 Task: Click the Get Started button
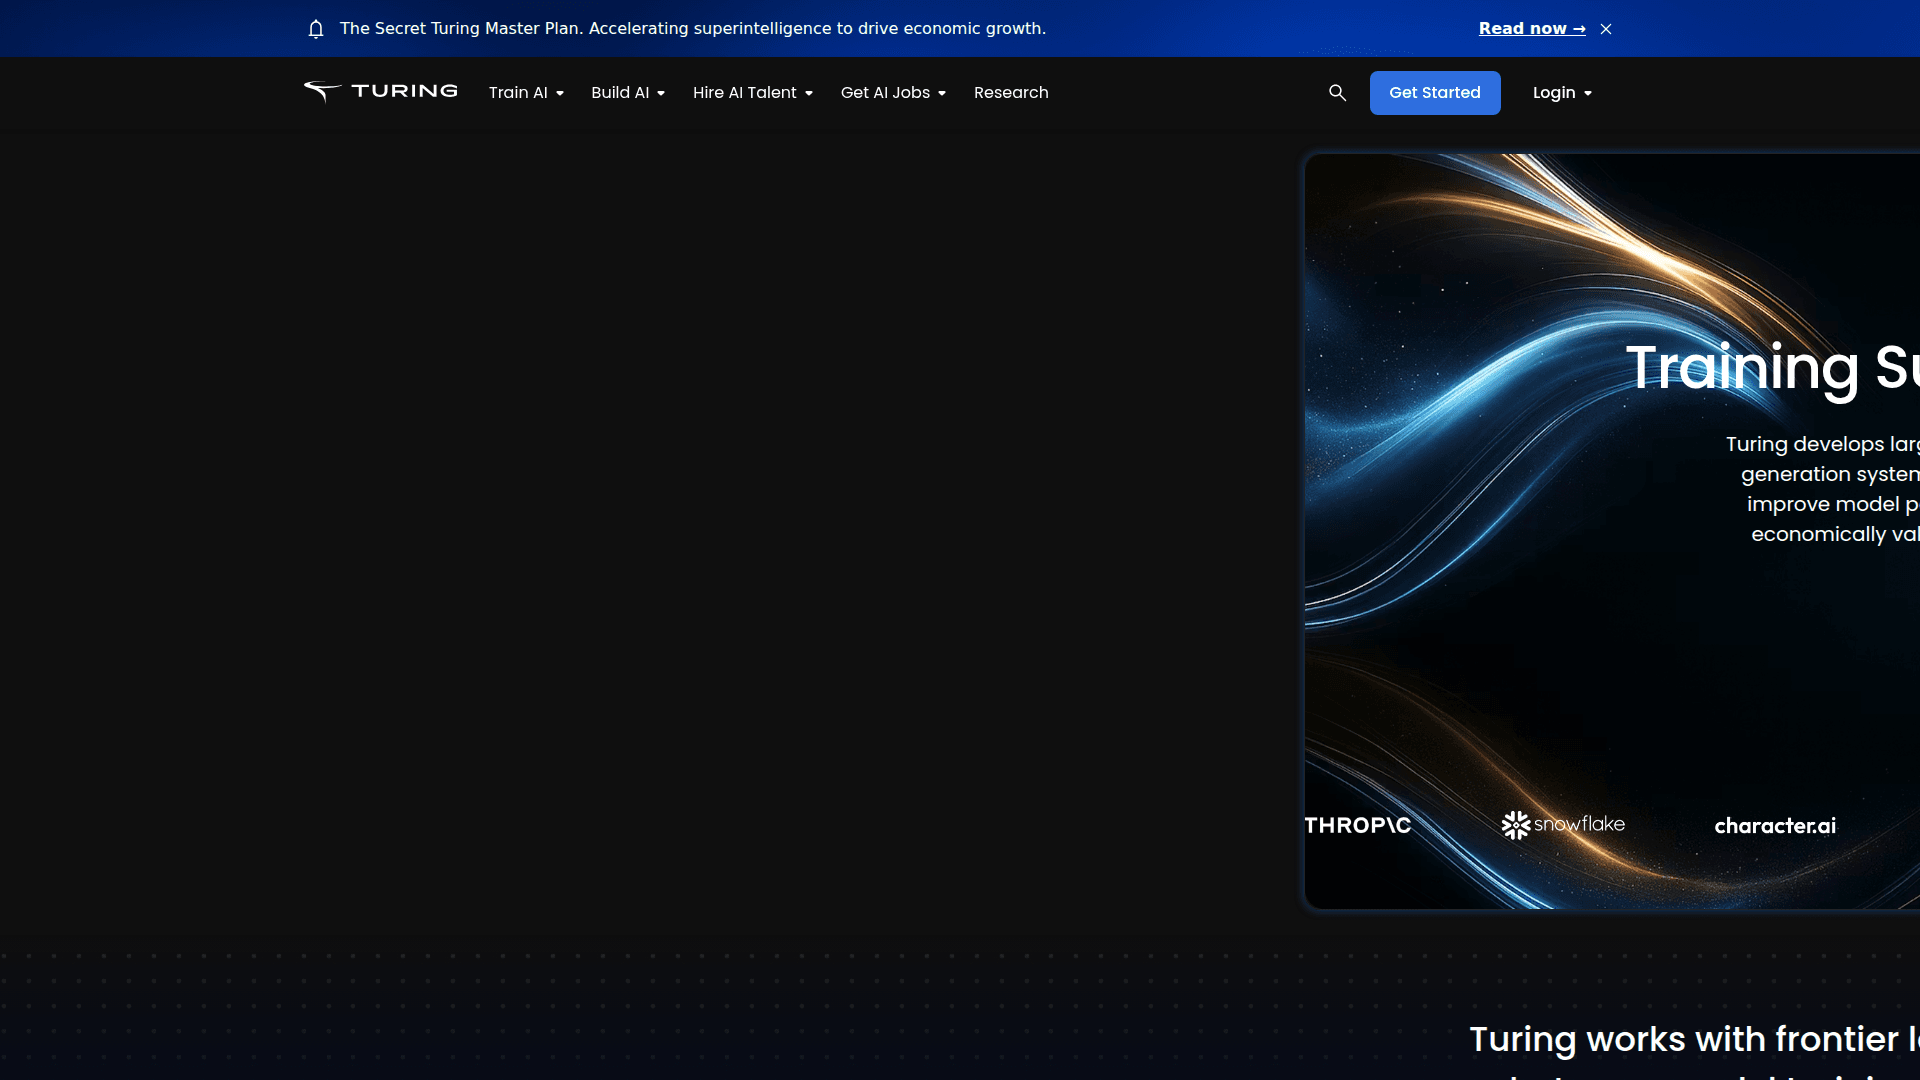click(1435, 92)
